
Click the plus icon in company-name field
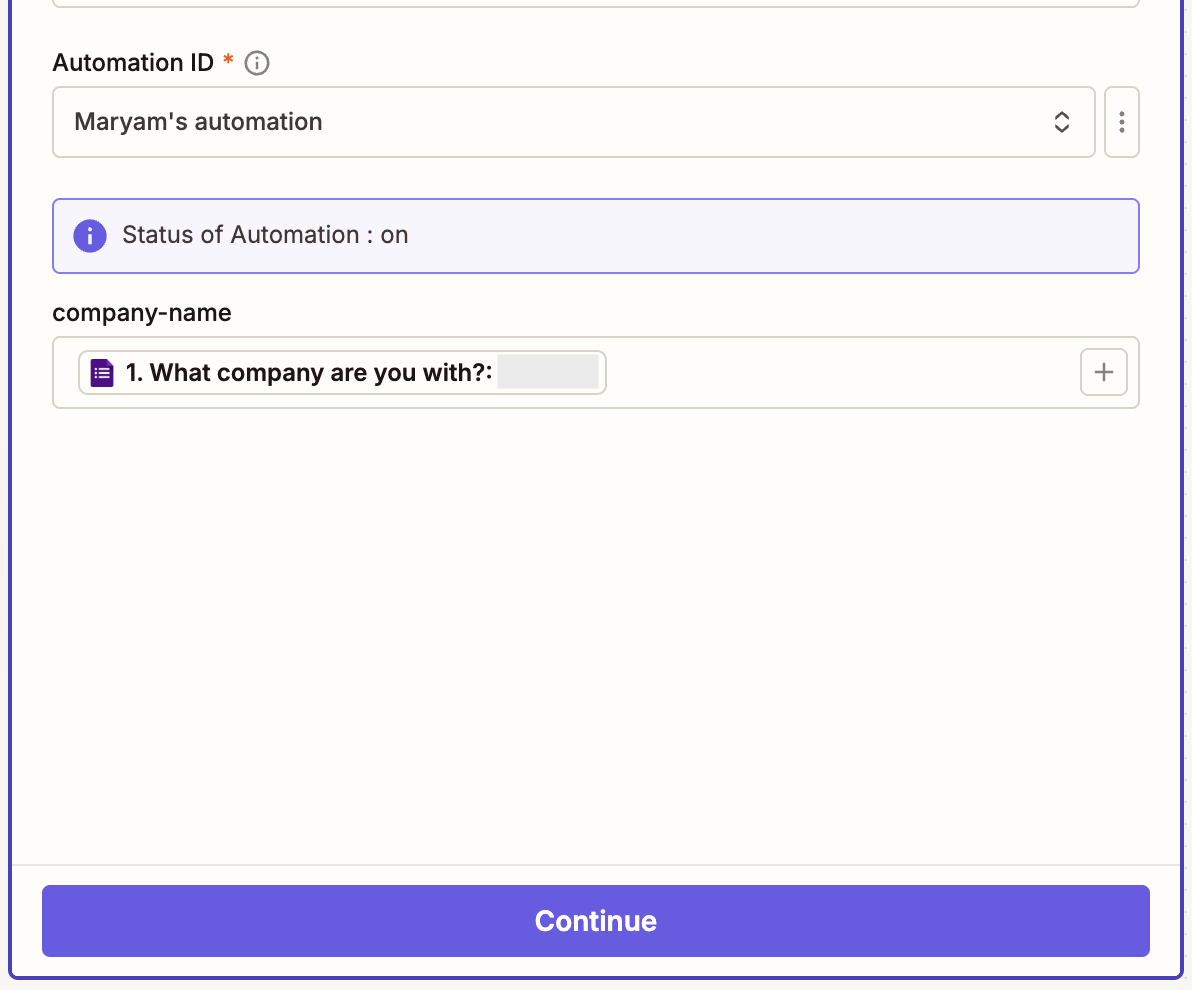point(1103,372)
